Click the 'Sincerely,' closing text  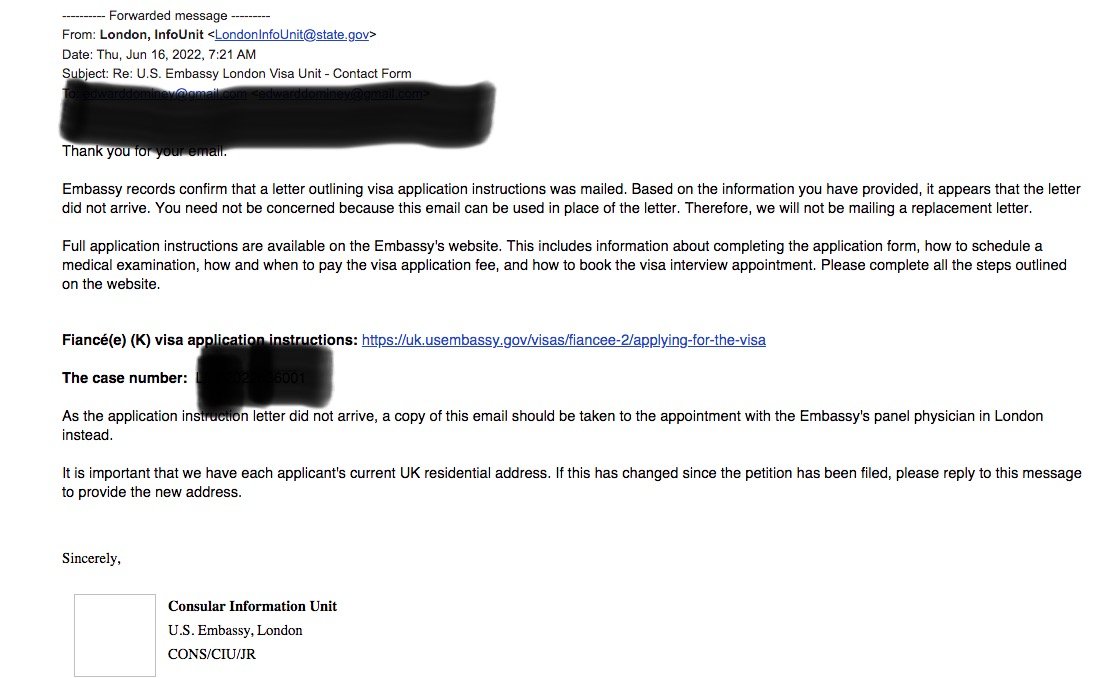point(91,558)
